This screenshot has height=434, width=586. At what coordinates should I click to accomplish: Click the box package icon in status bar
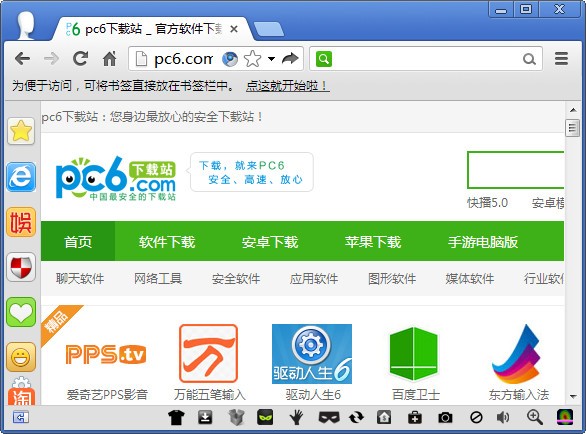[236, 417]
